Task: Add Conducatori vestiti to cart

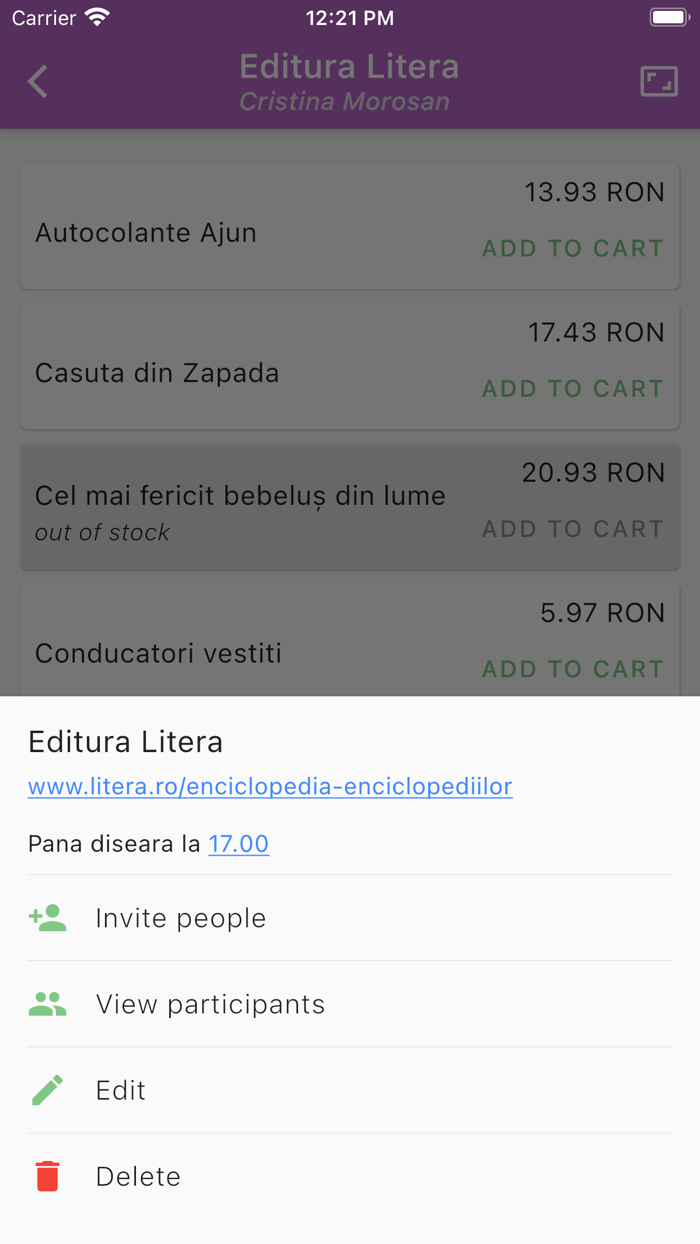Action: coord(572,669)
